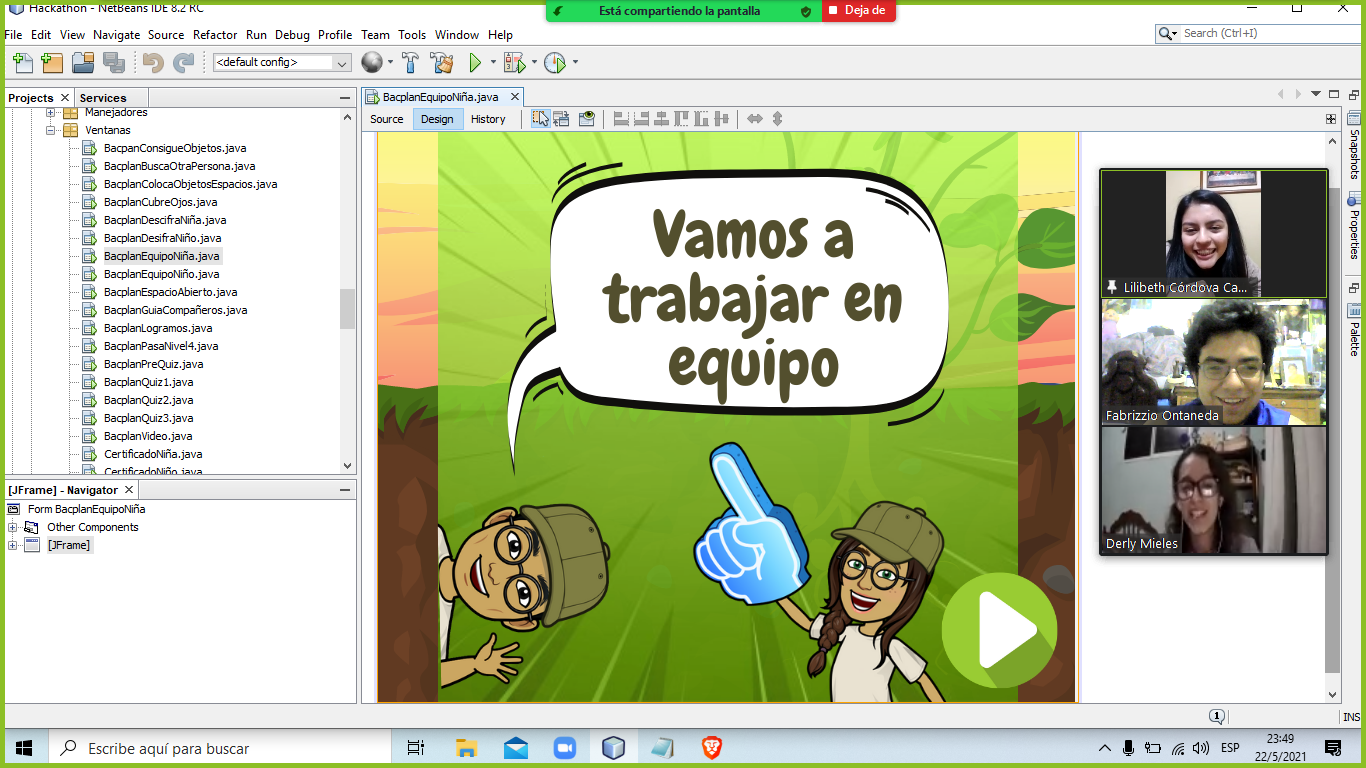Click the New File toolbar icon
This screenshot has width=1366, height=768.
pyautogui.click(x=22, y=63)
